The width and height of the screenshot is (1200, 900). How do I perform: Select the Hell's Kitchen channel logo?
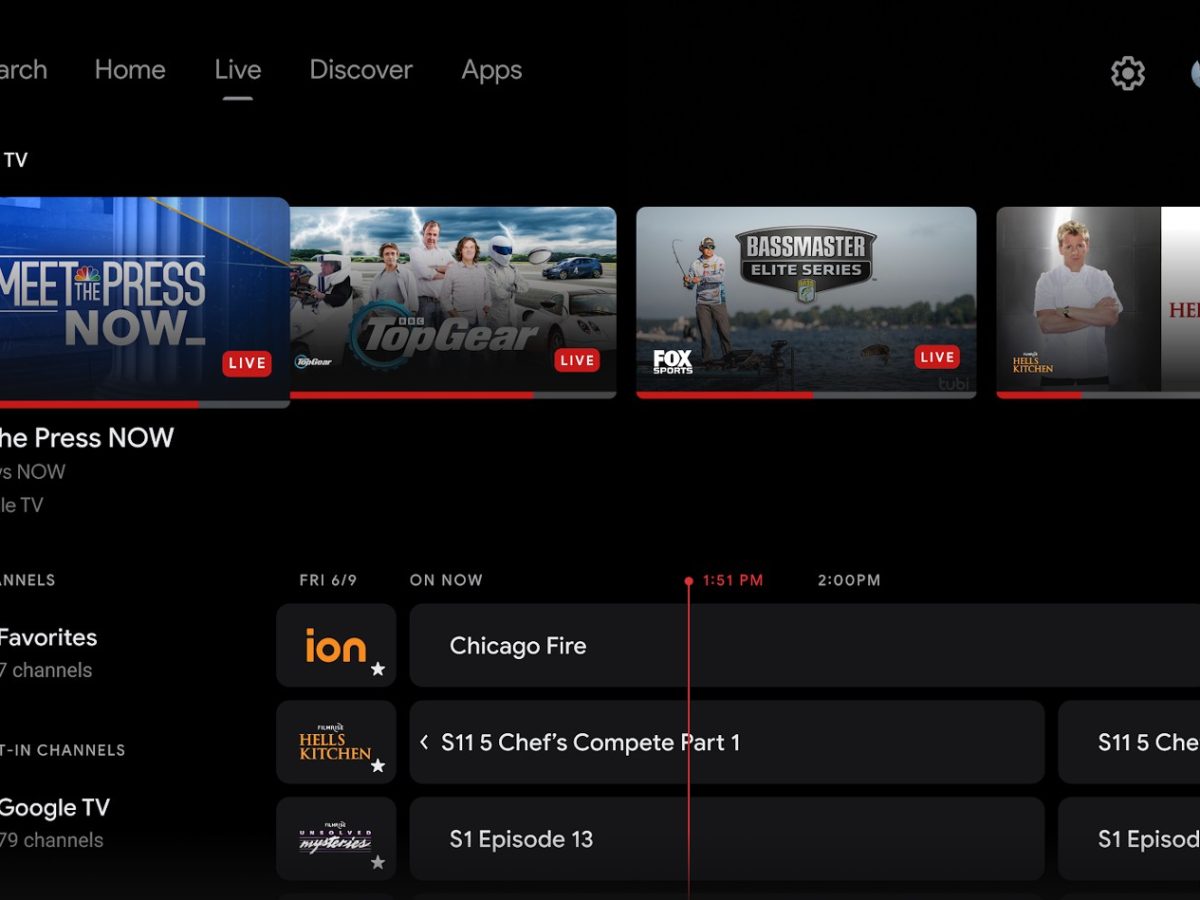click(335, 742)
